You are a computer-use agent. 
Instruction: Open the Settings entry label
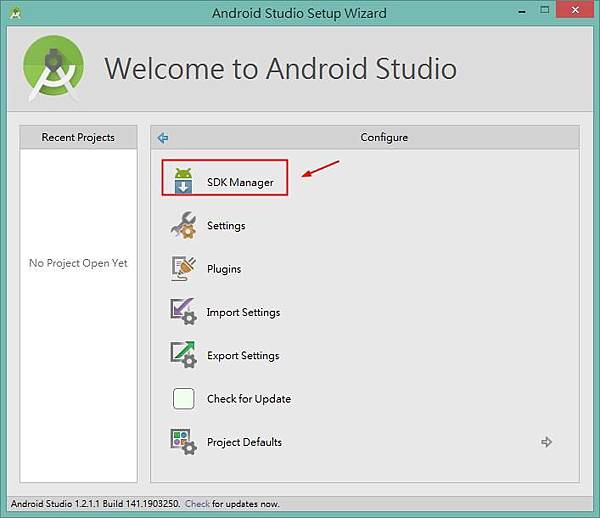226,226
